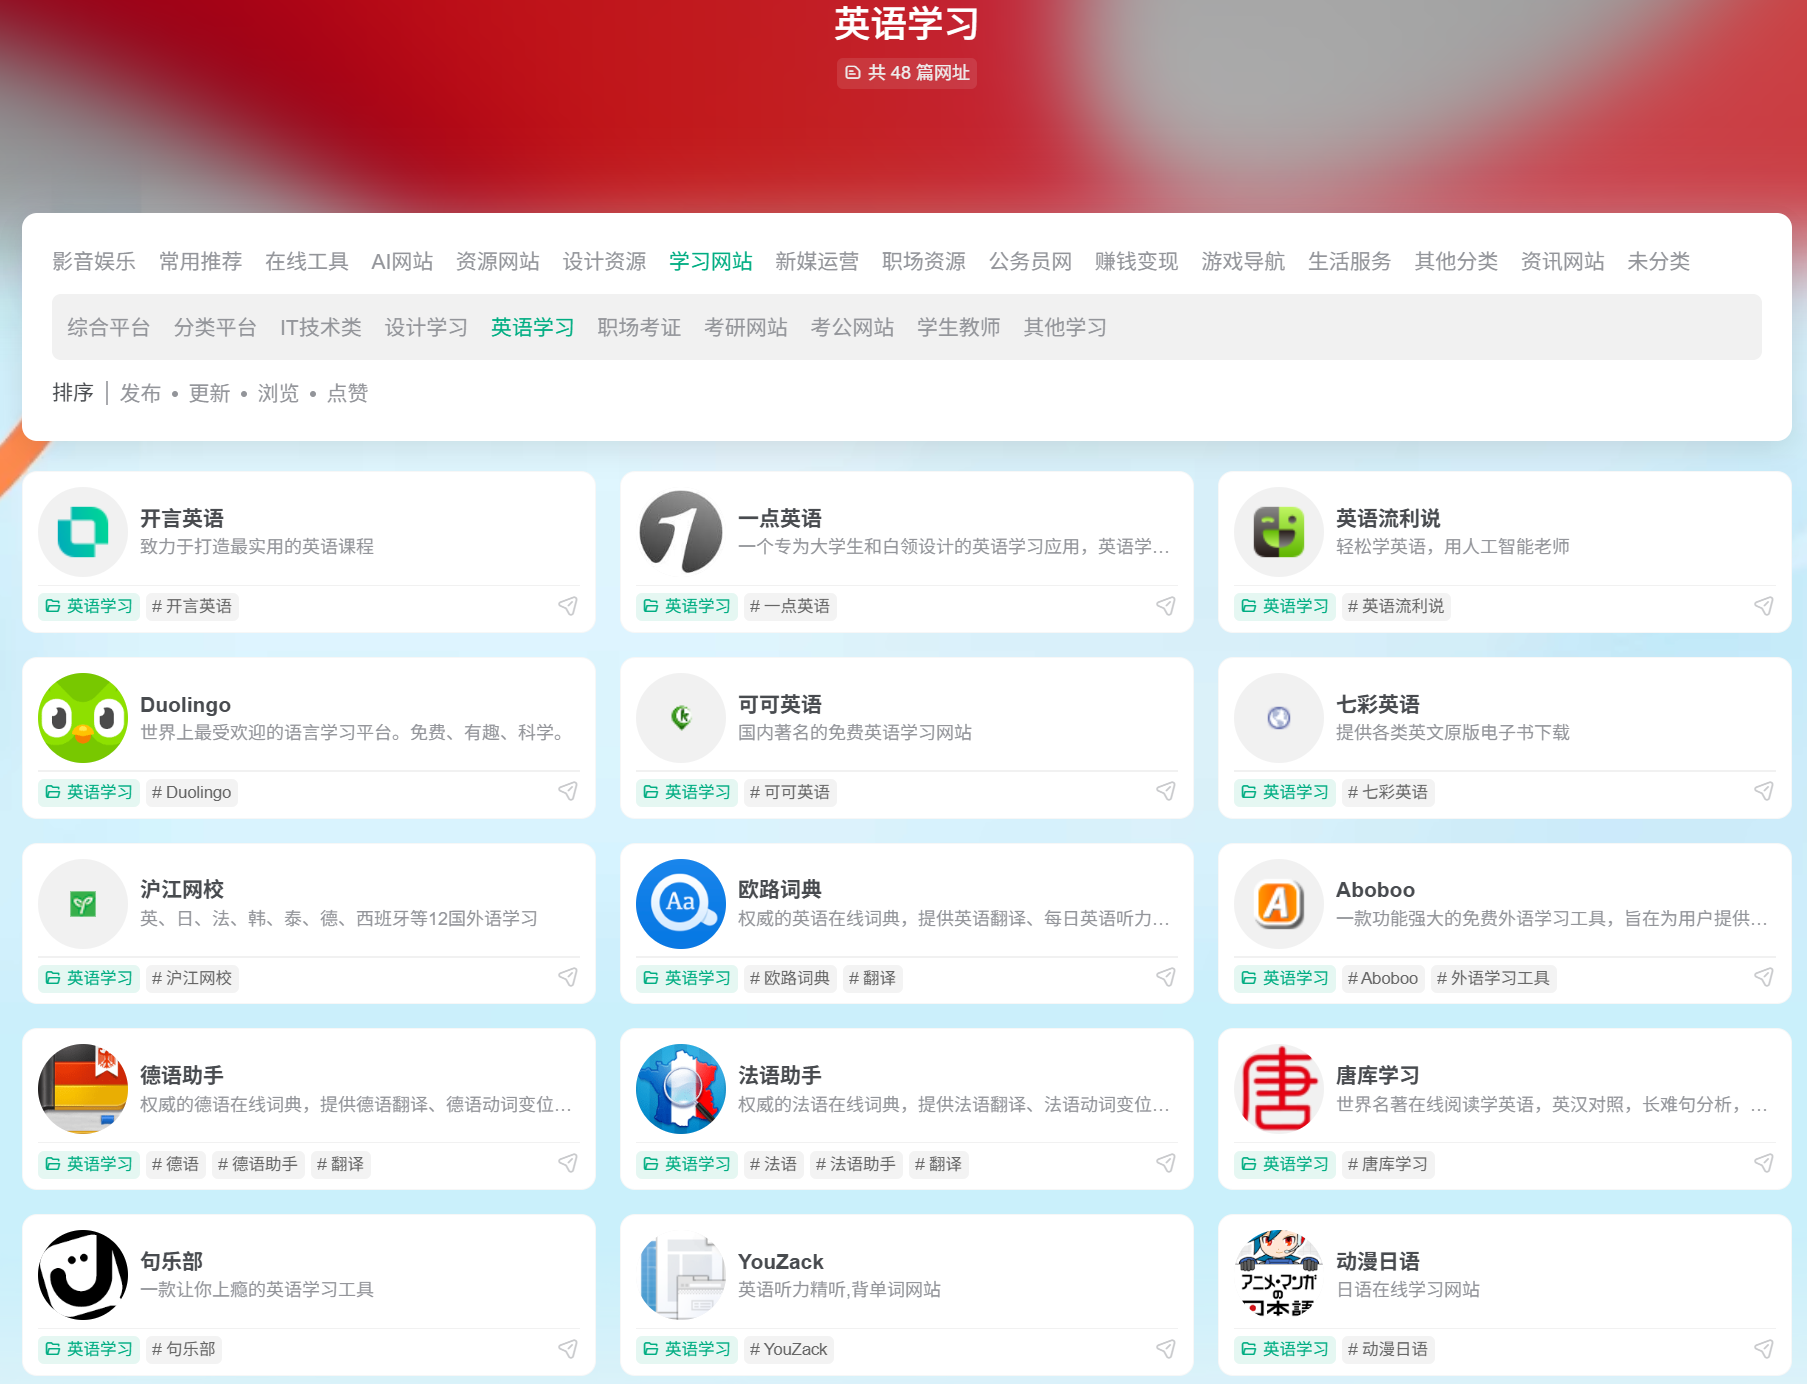Image resolution: width=1807 pixels, height=1384 pixels.
Task: Click the red 唐 character logo of 唐库学习
Action: [x=1279, y=1089]
